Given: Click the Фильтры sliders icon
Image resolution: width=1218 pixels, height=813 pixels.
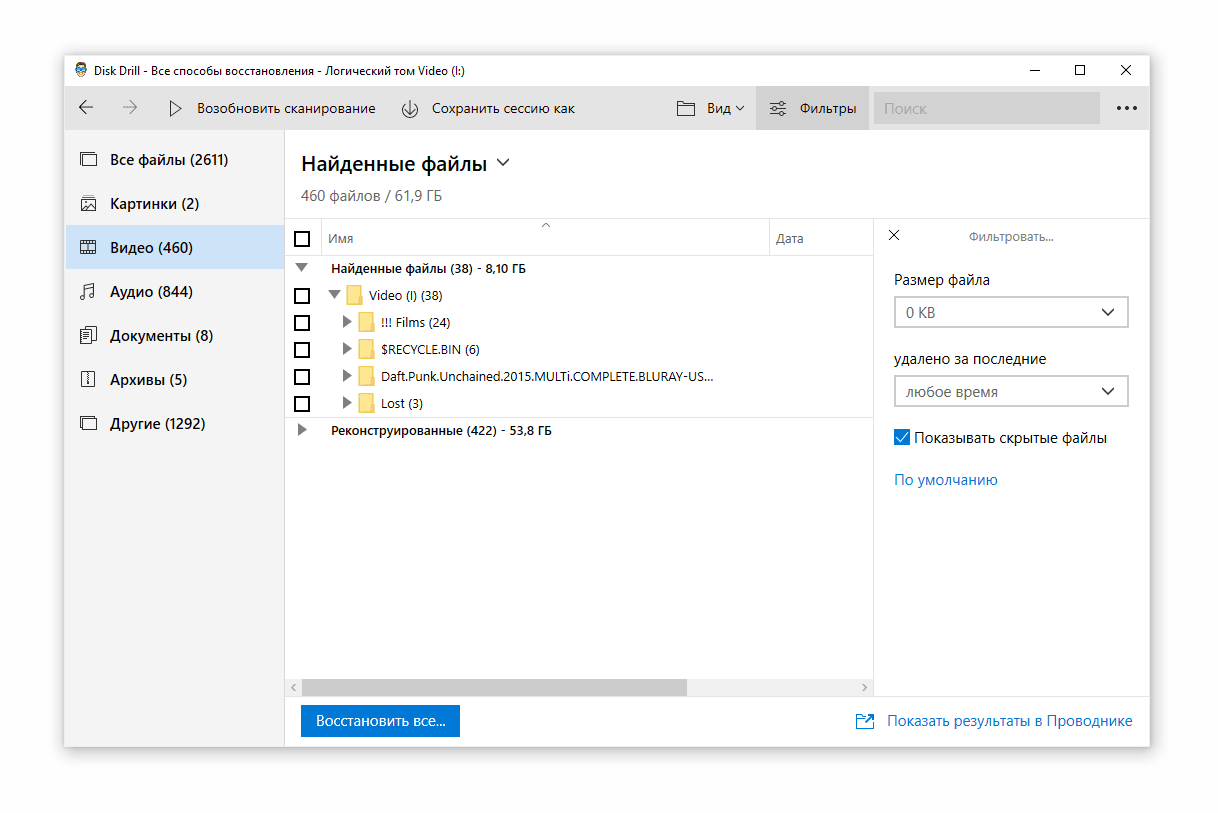Looking at the screenshot, I should [777, 108].
